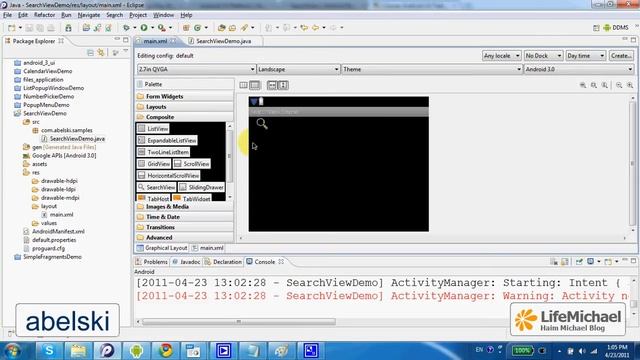This screenshot has height=360, width=640.
Task: Select the ListView palette widget
Action: coord(153,129)
